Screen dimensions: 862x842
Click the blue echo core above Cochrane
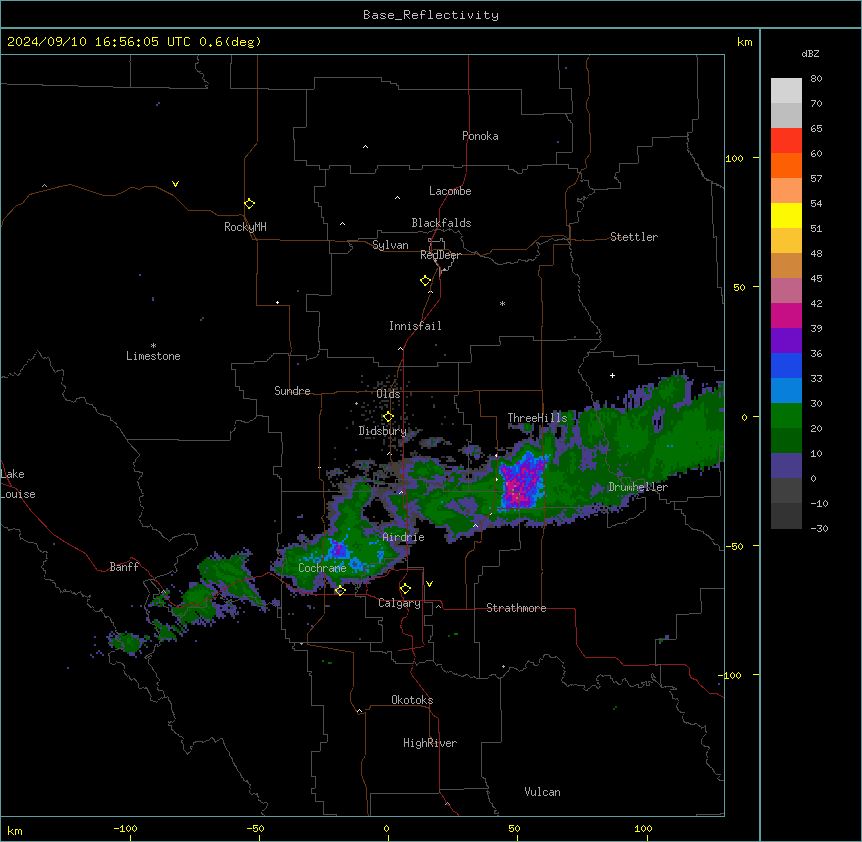tap(338, 549)
